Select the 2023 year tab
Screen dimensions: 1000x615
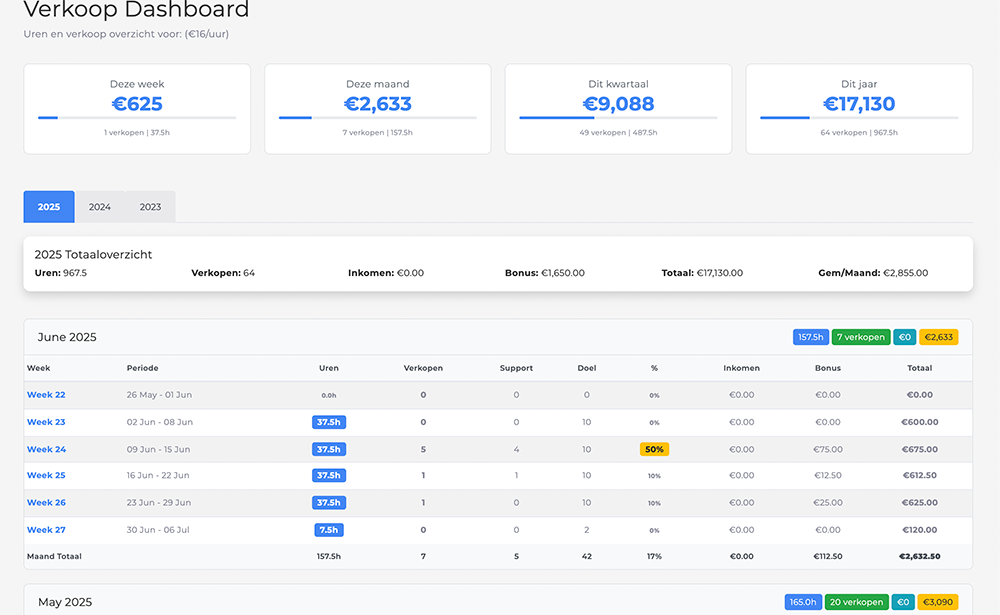150,207
